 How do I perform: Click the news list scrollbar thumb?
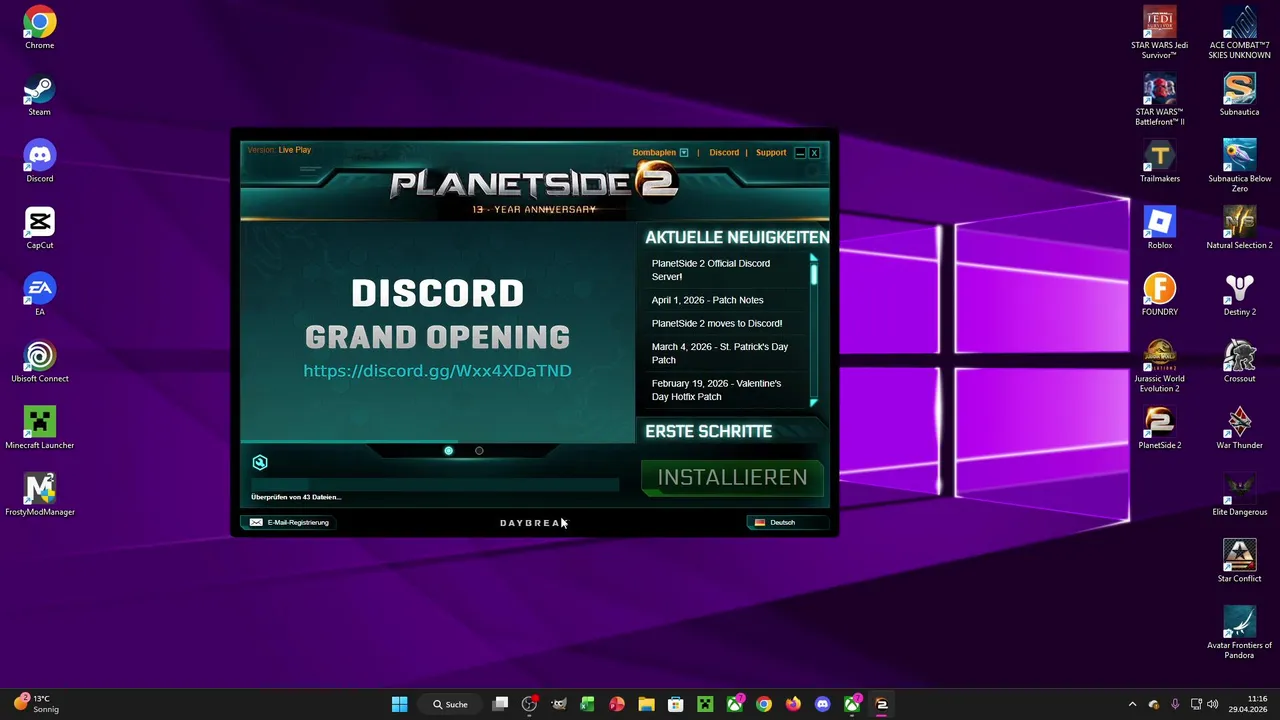pyautogui.click(x=814, y=274)
